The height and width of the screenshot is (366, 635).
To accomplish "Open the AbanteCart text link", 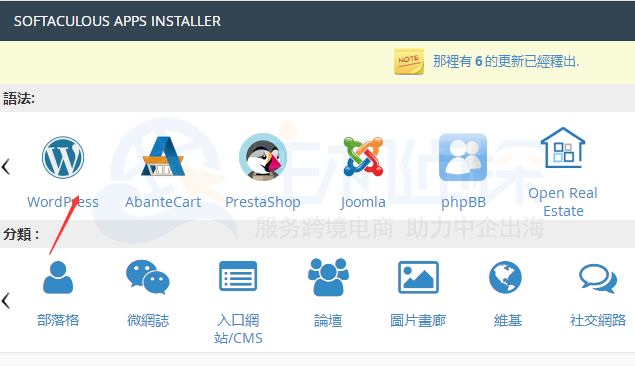I will coord(163,202).
